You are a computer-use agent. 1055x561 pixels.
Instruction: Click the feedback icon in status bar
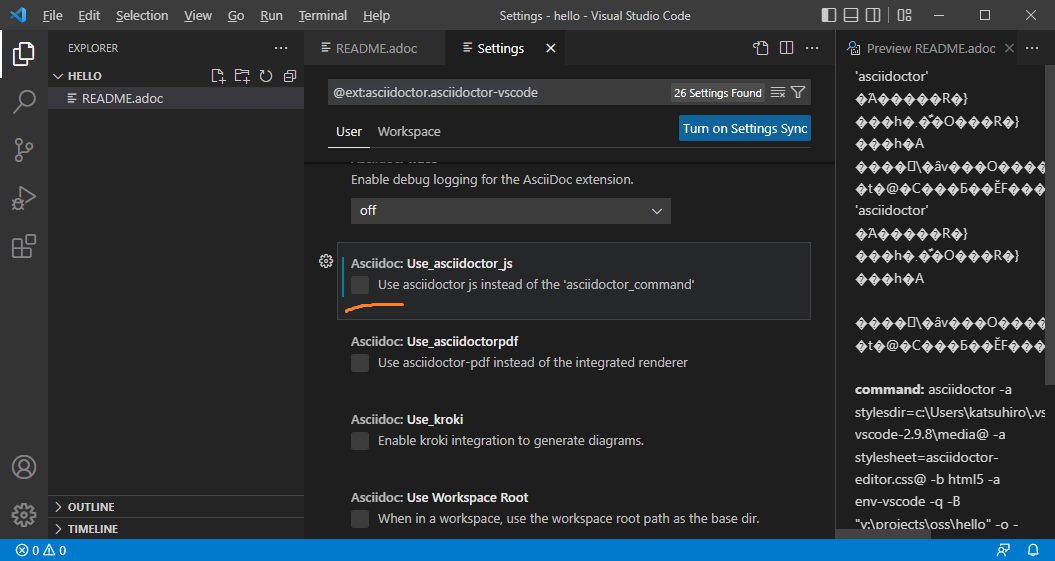pos(1003,550)
